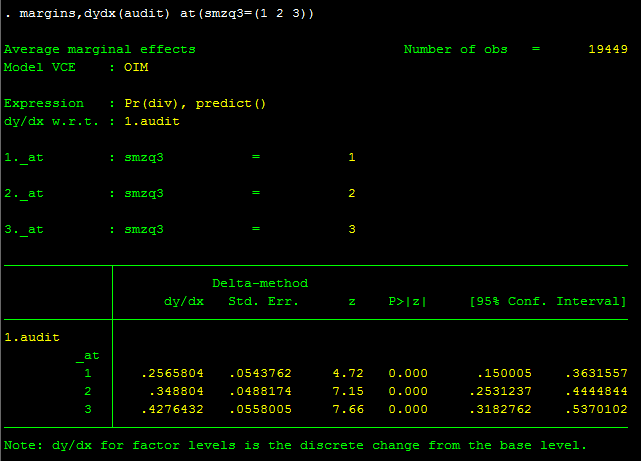
Task: Click smzq3 value 2 in 2._at row
Action: [x=352, y=193]
